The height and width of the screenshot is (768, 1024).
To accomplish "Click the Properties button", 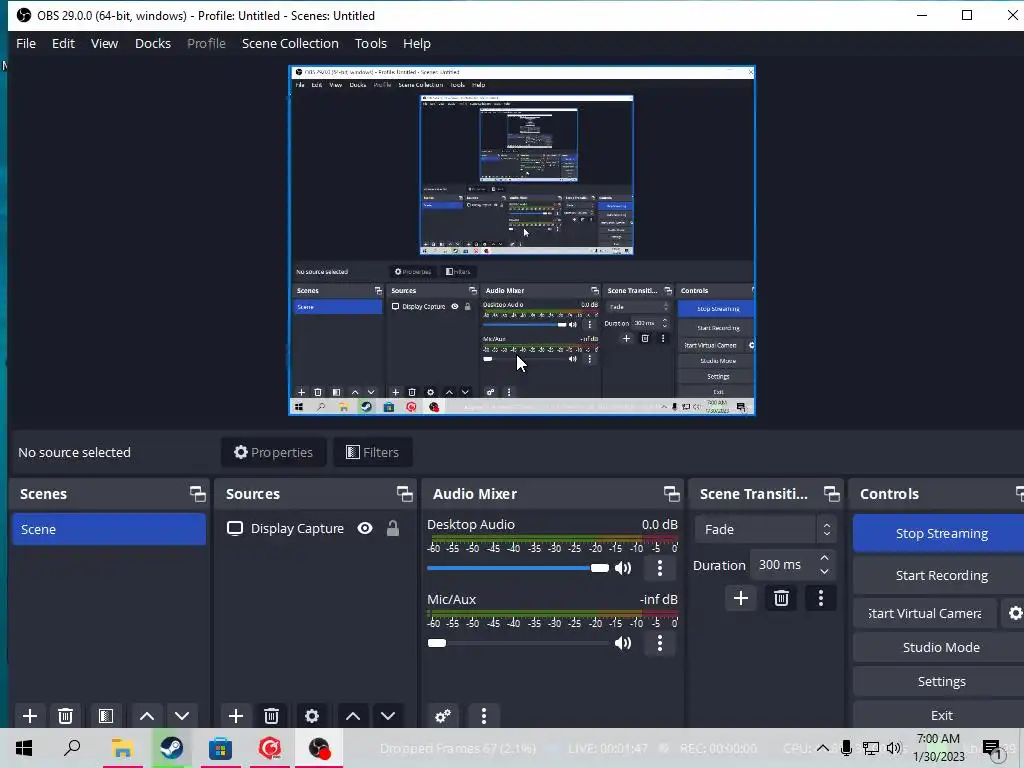I will point(274,452).
